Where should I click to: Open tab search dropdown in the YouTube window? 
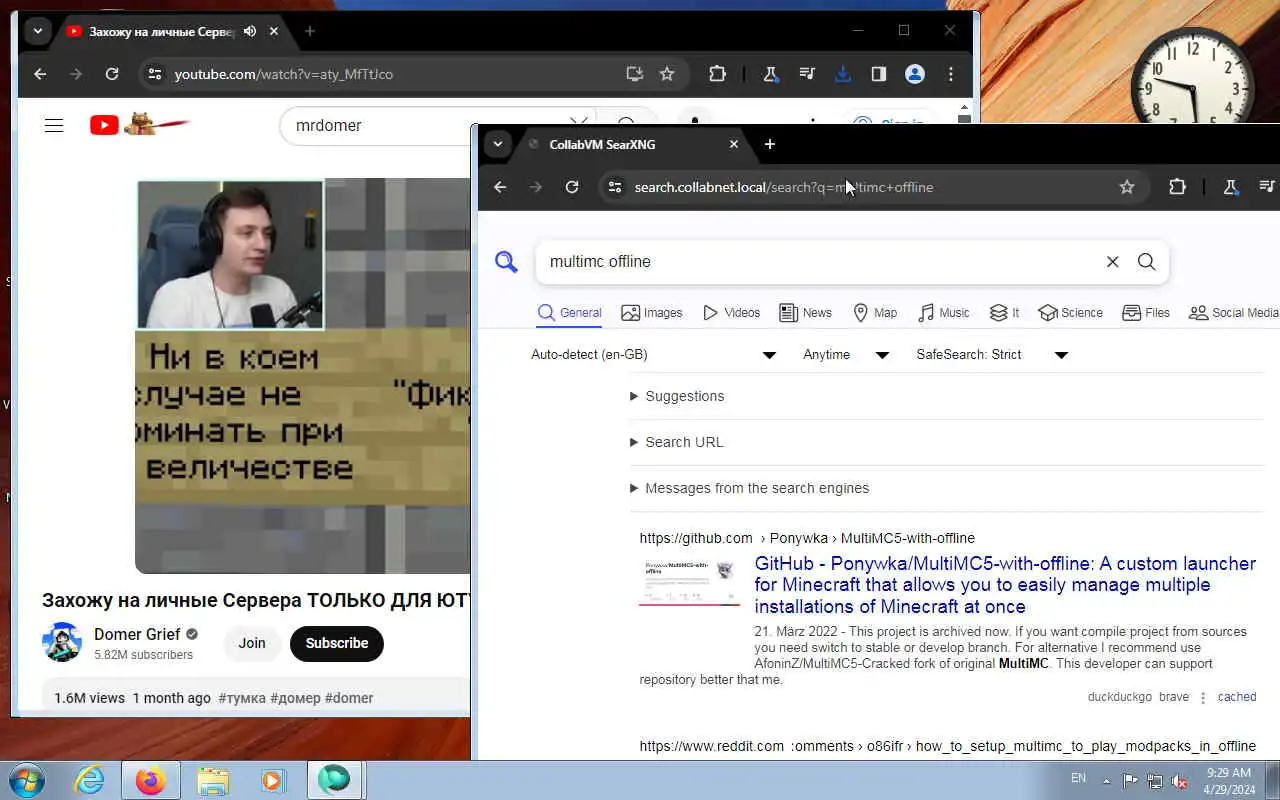pyautogui.click(x=37, y=31)
